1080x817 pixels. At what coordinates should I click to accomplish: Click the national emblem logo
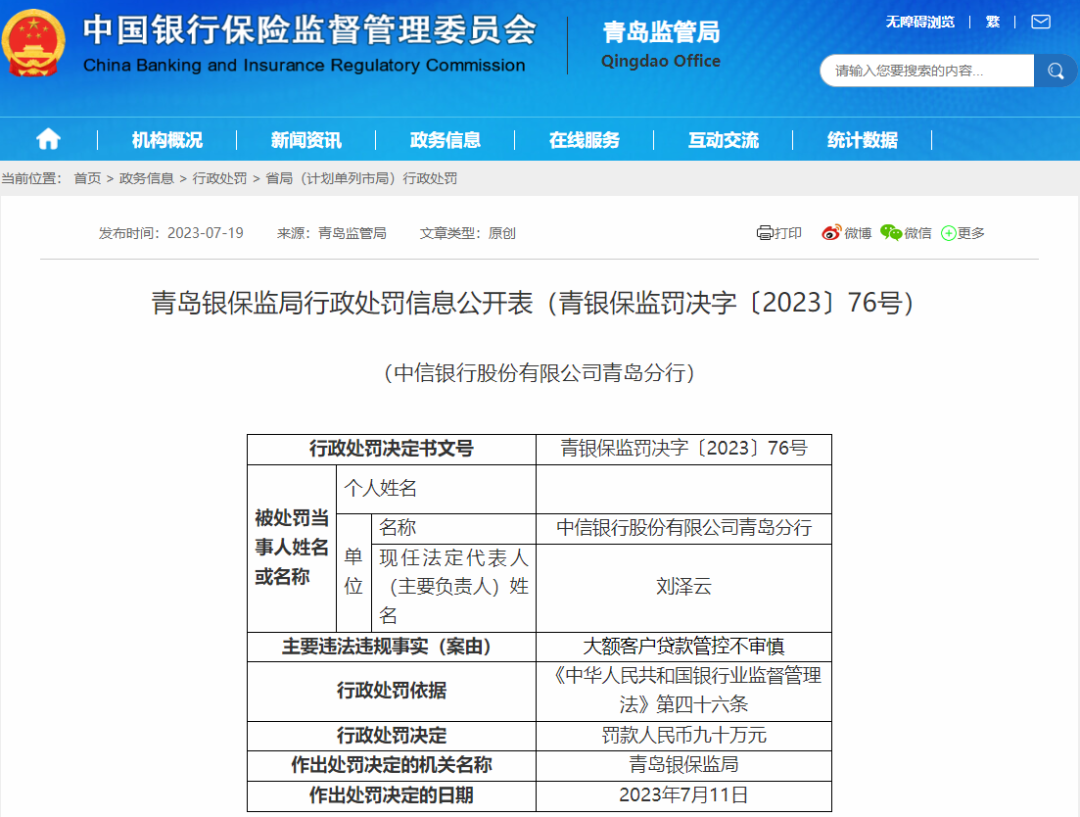[35, 43]
